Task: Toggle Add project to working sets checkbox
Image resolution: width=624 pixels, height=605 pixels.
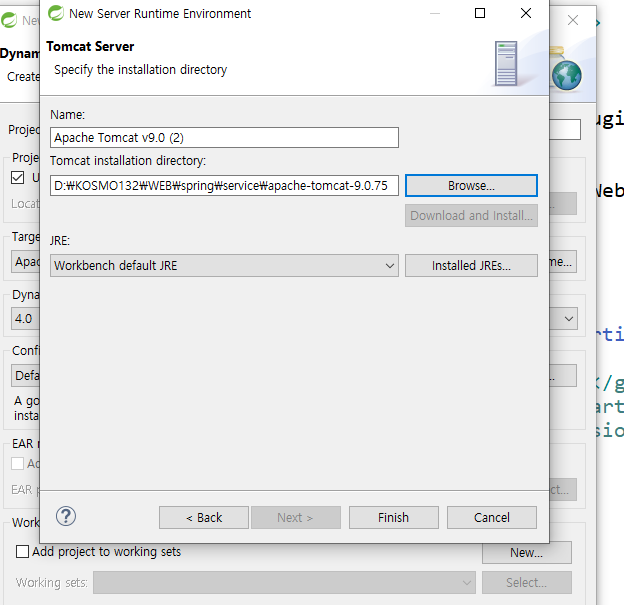Action: [x=22, y=552]
